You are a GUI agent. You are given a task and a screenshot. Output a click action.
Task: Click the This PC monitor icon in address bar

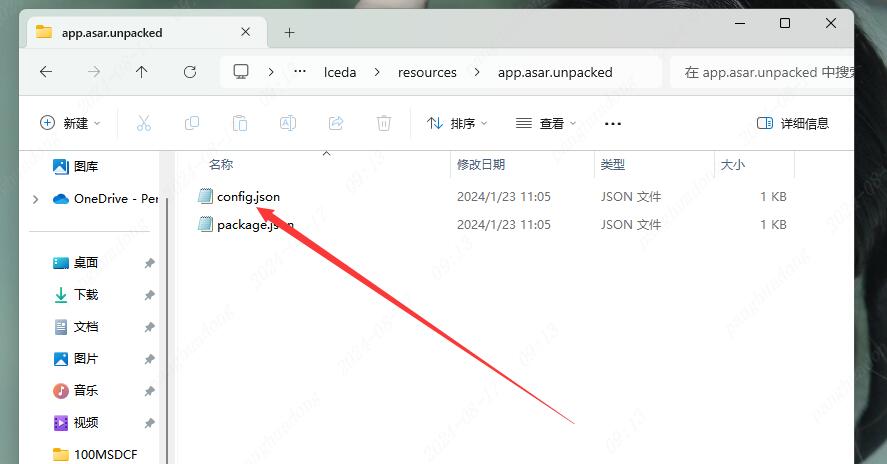[x=241, y=72]
